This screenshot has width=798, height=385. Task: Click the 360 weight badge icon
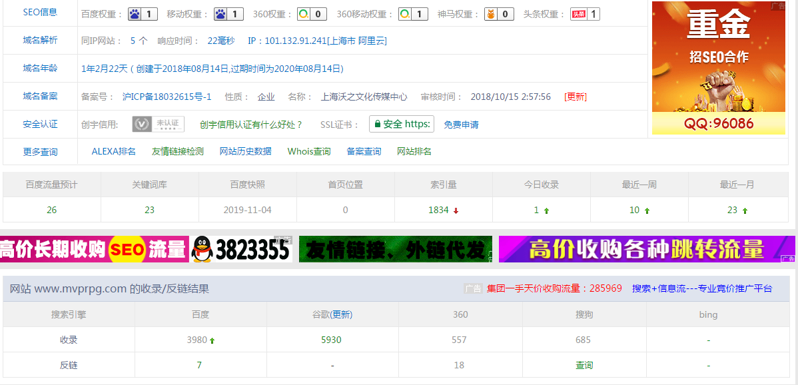pyautogui.click(x=312, y=14)
